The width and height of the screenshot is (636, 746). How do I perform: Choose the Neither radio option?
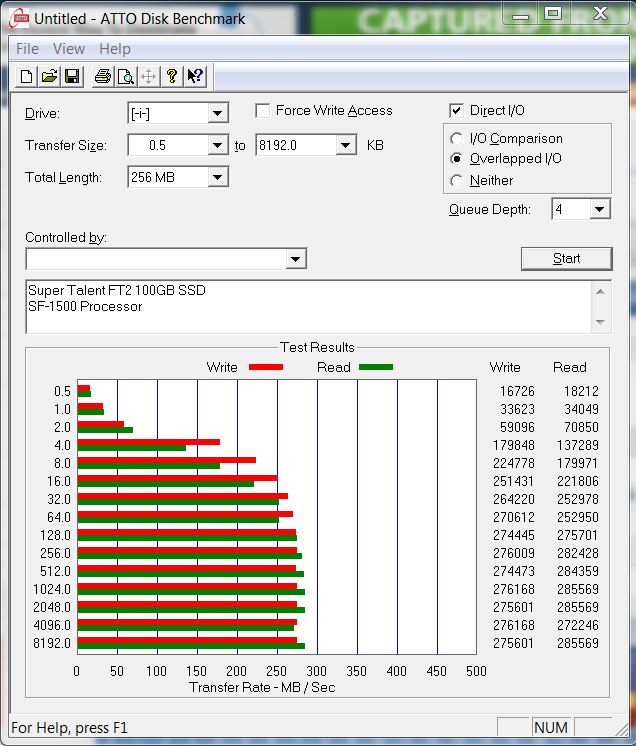pos(457,181)
